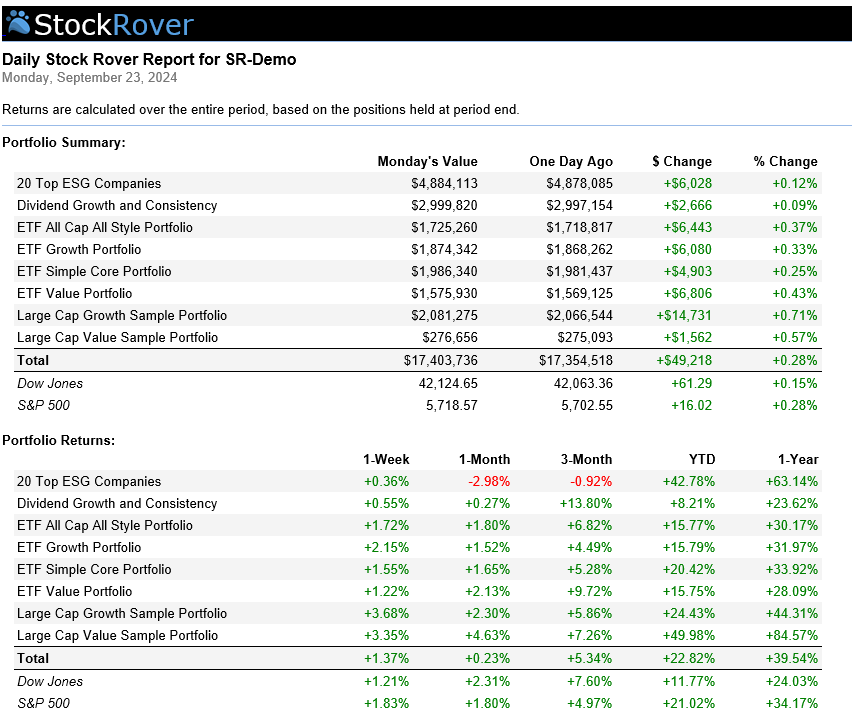Click ETF Simple Core Portfolio summary row
Viewport: 863px width, 727px height.
point(418,271)
